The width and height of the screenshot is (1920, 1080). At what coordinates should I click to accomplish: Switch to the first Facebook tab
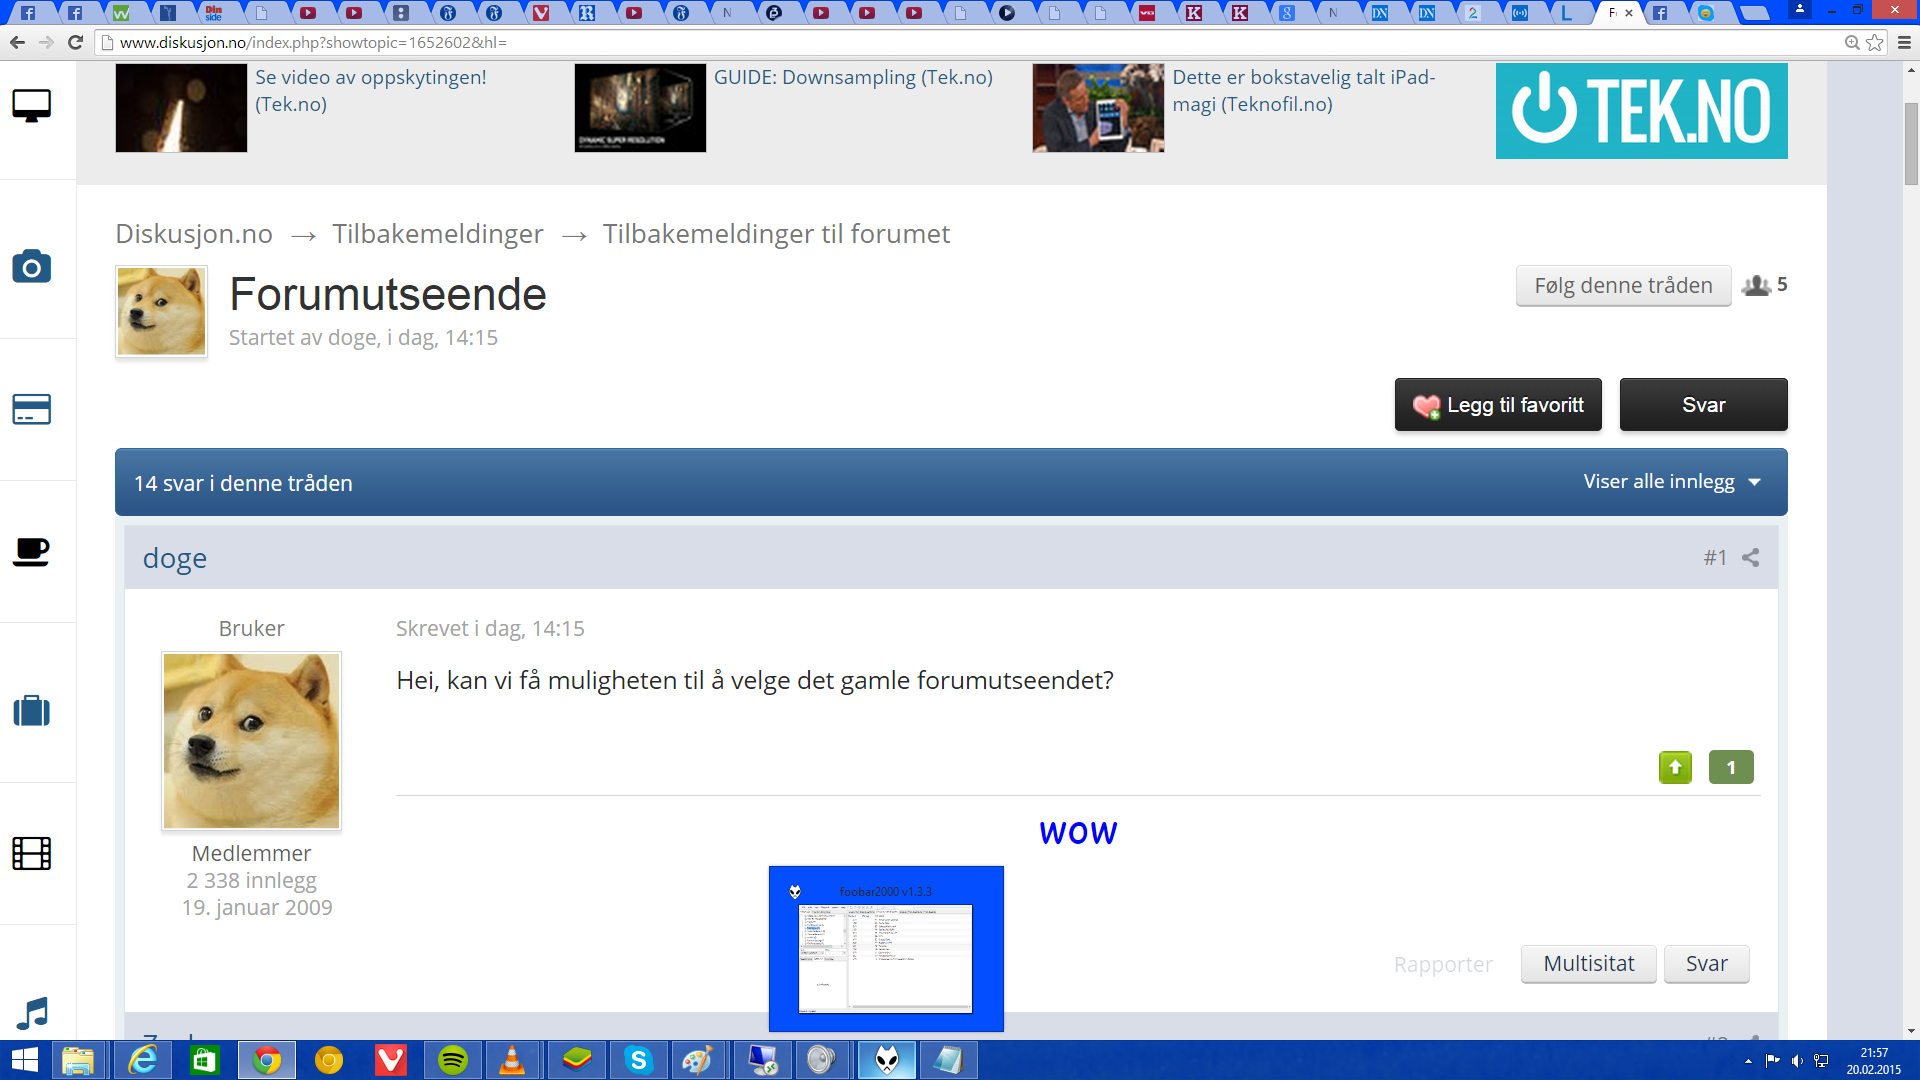pyautogui.click(x=28, y=13)
